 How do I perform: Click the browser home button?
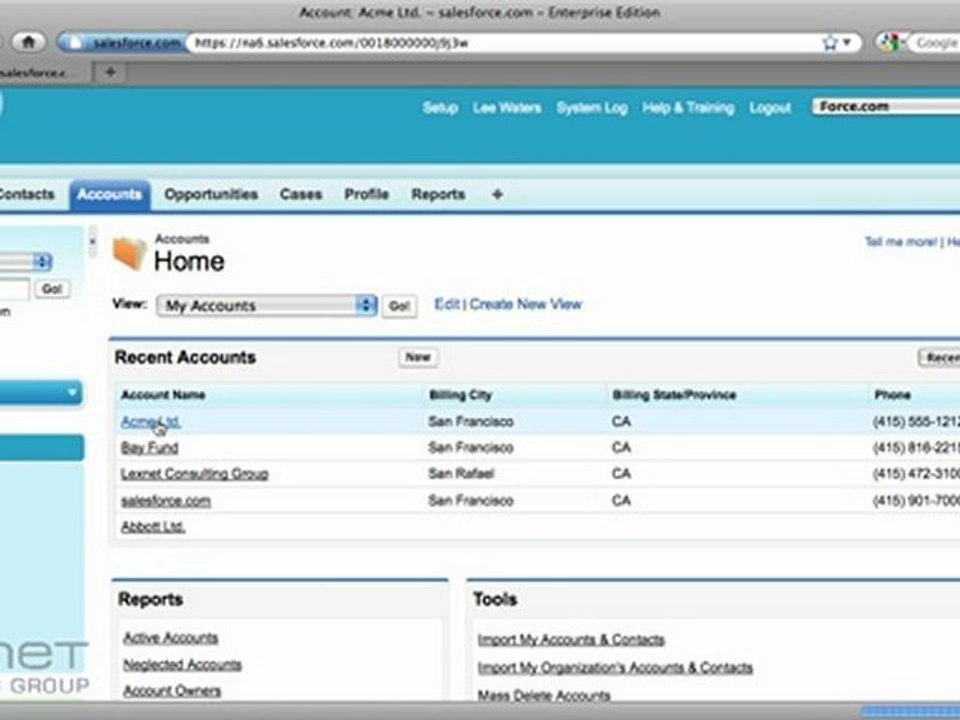click(x=28, y=42)
